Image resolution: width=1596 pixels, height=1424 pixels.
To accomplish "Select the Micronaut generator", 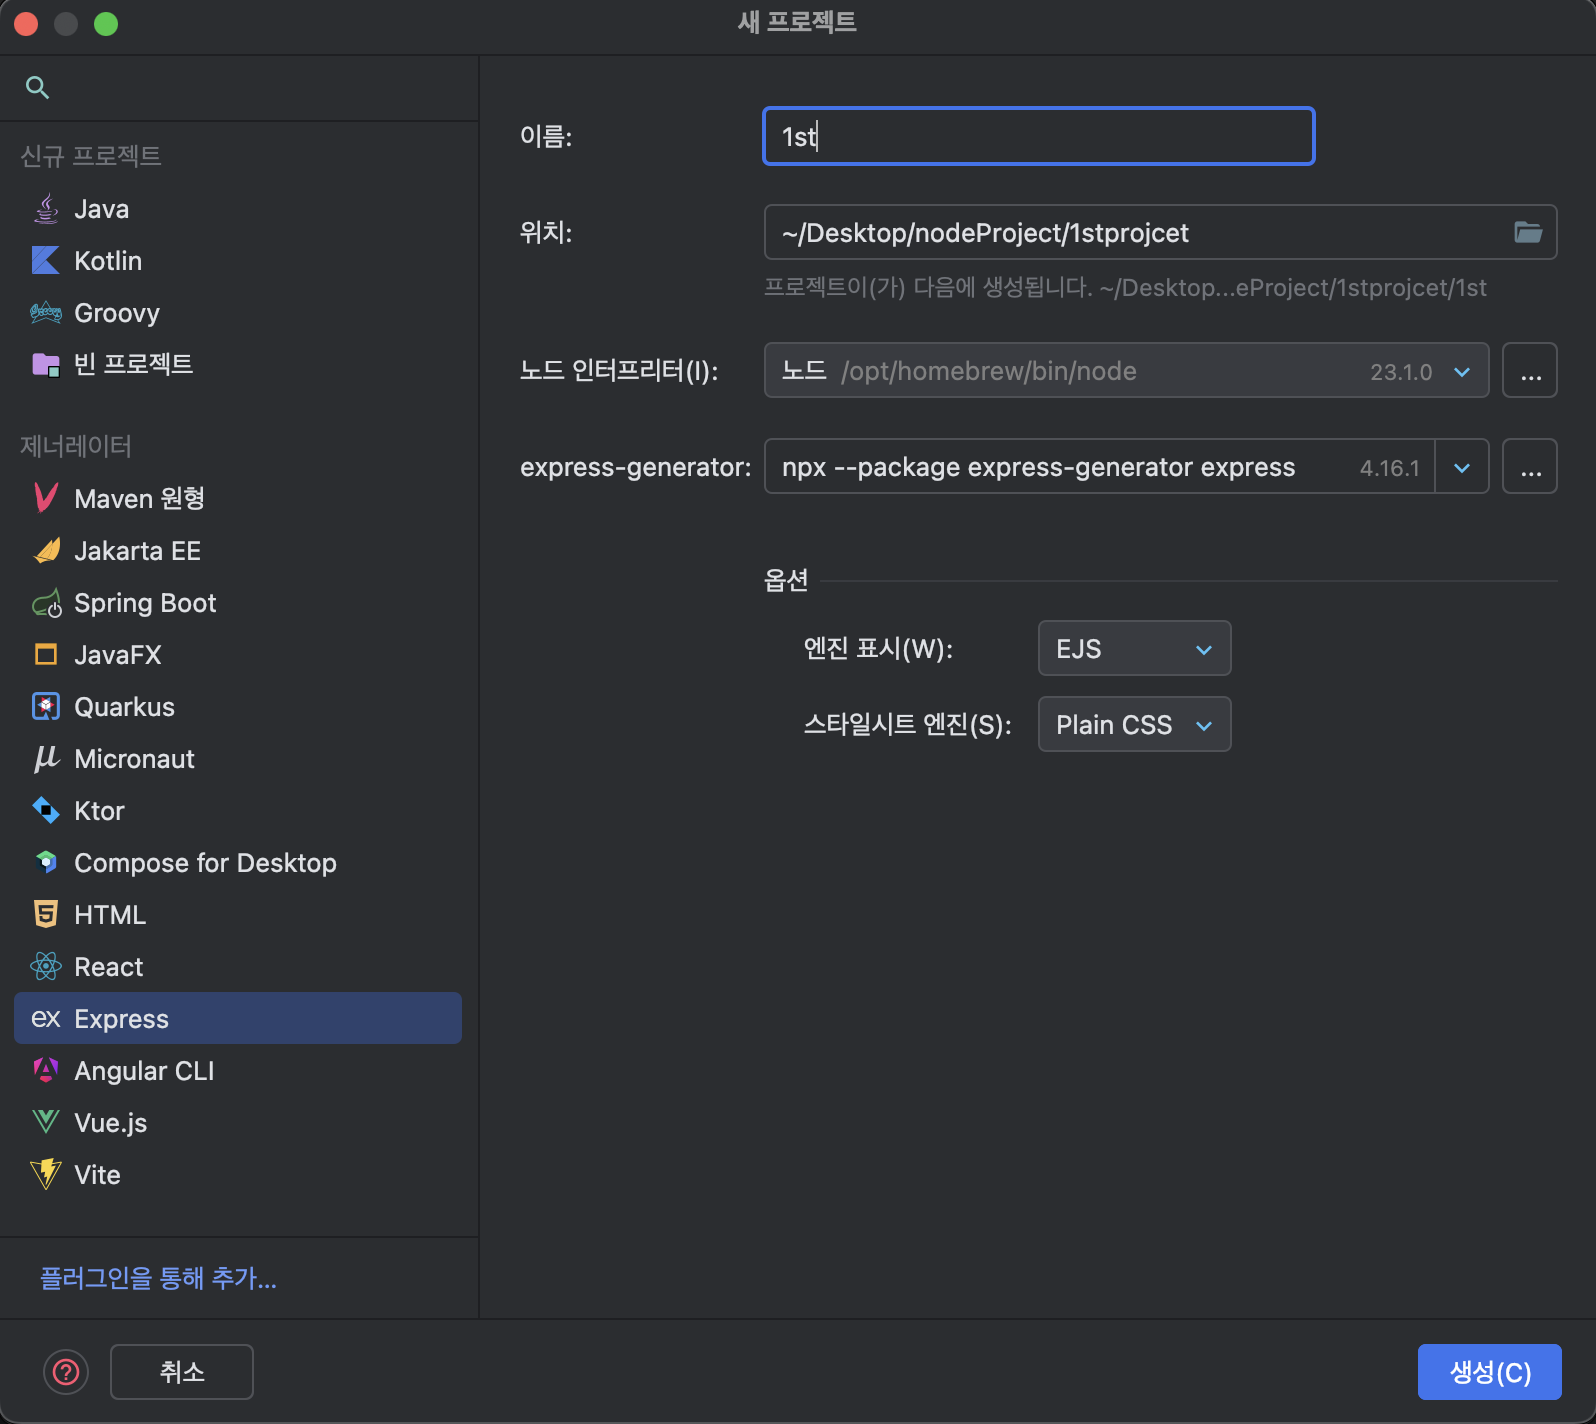I will 238,759.
